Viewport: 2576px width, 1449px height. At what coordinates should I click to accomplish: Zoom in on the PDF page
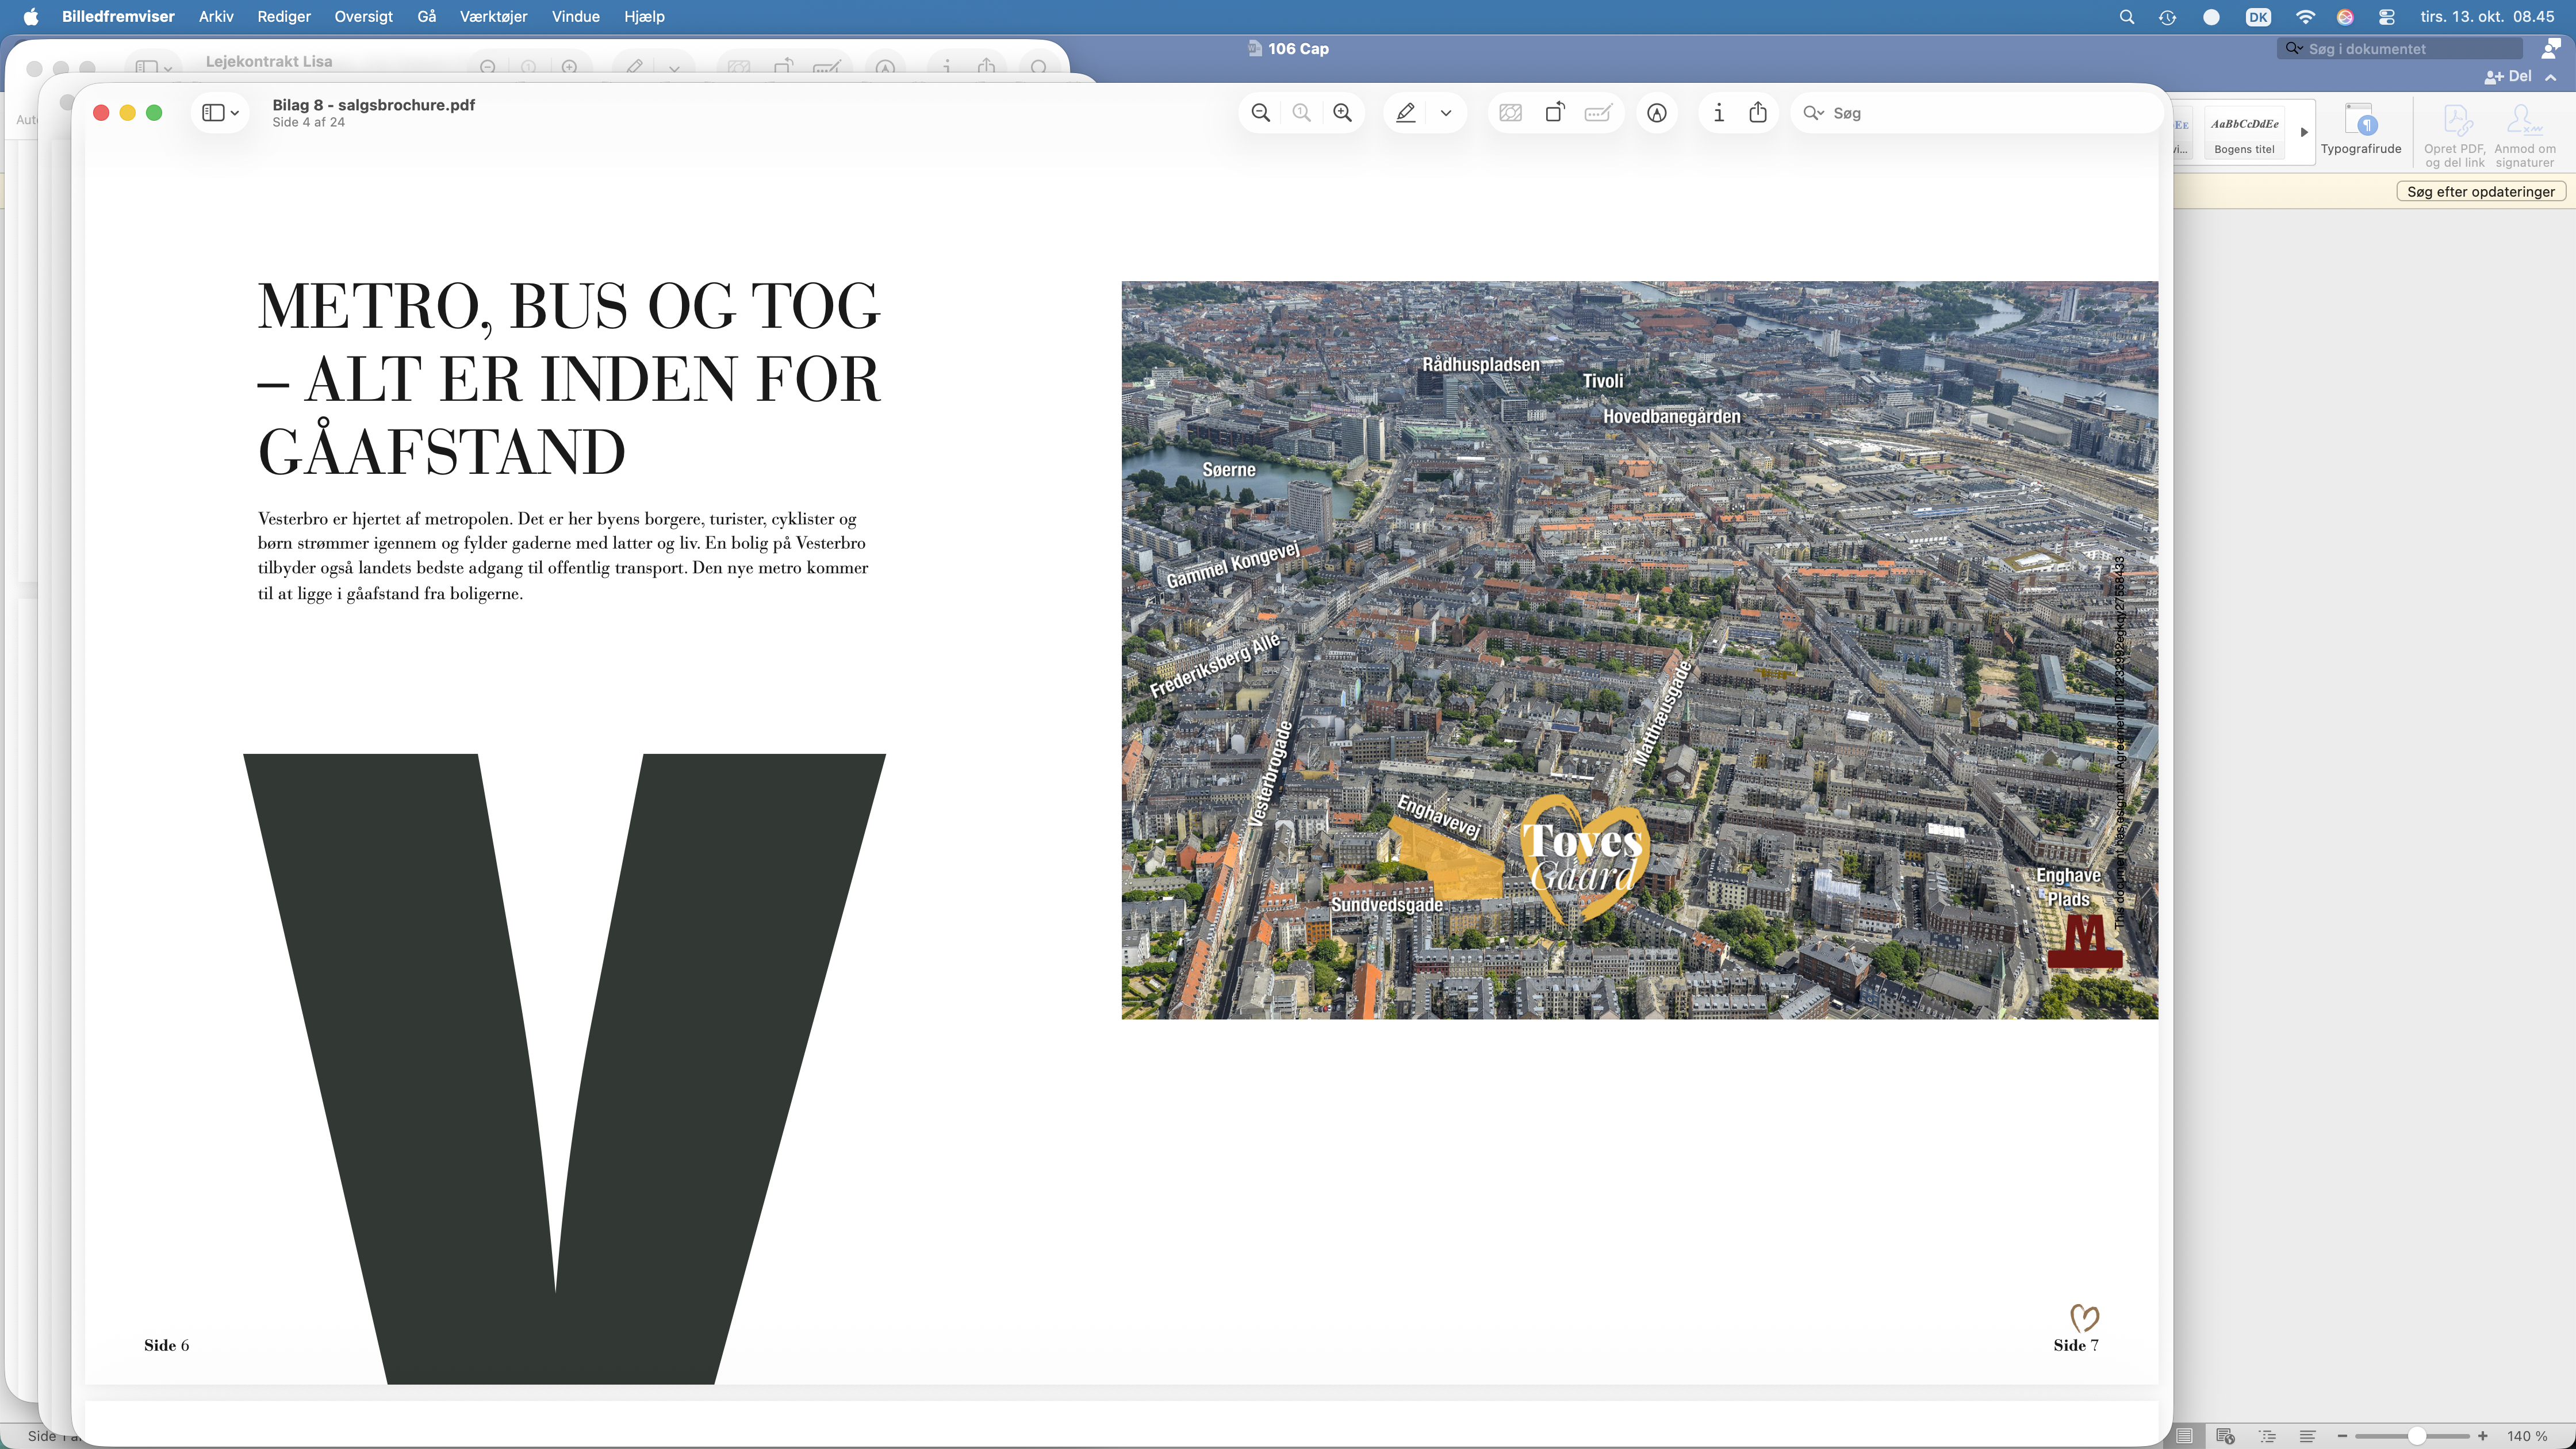click(x=1342, y=113)
